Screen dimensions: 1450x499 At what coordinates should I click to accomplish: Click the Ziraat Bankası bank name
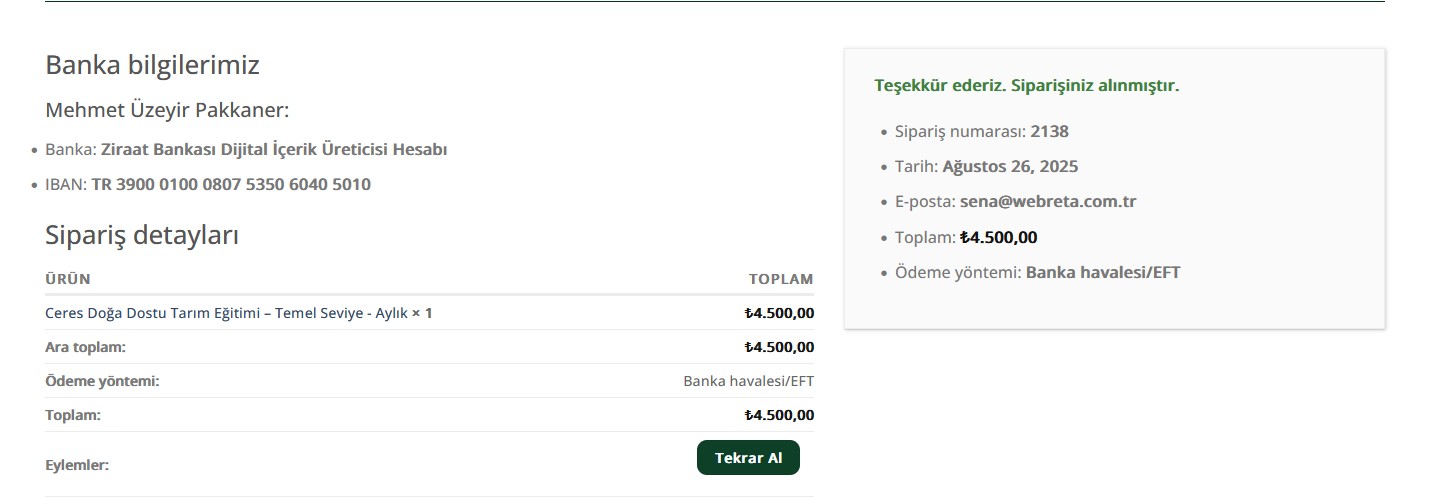coord(274,149)
